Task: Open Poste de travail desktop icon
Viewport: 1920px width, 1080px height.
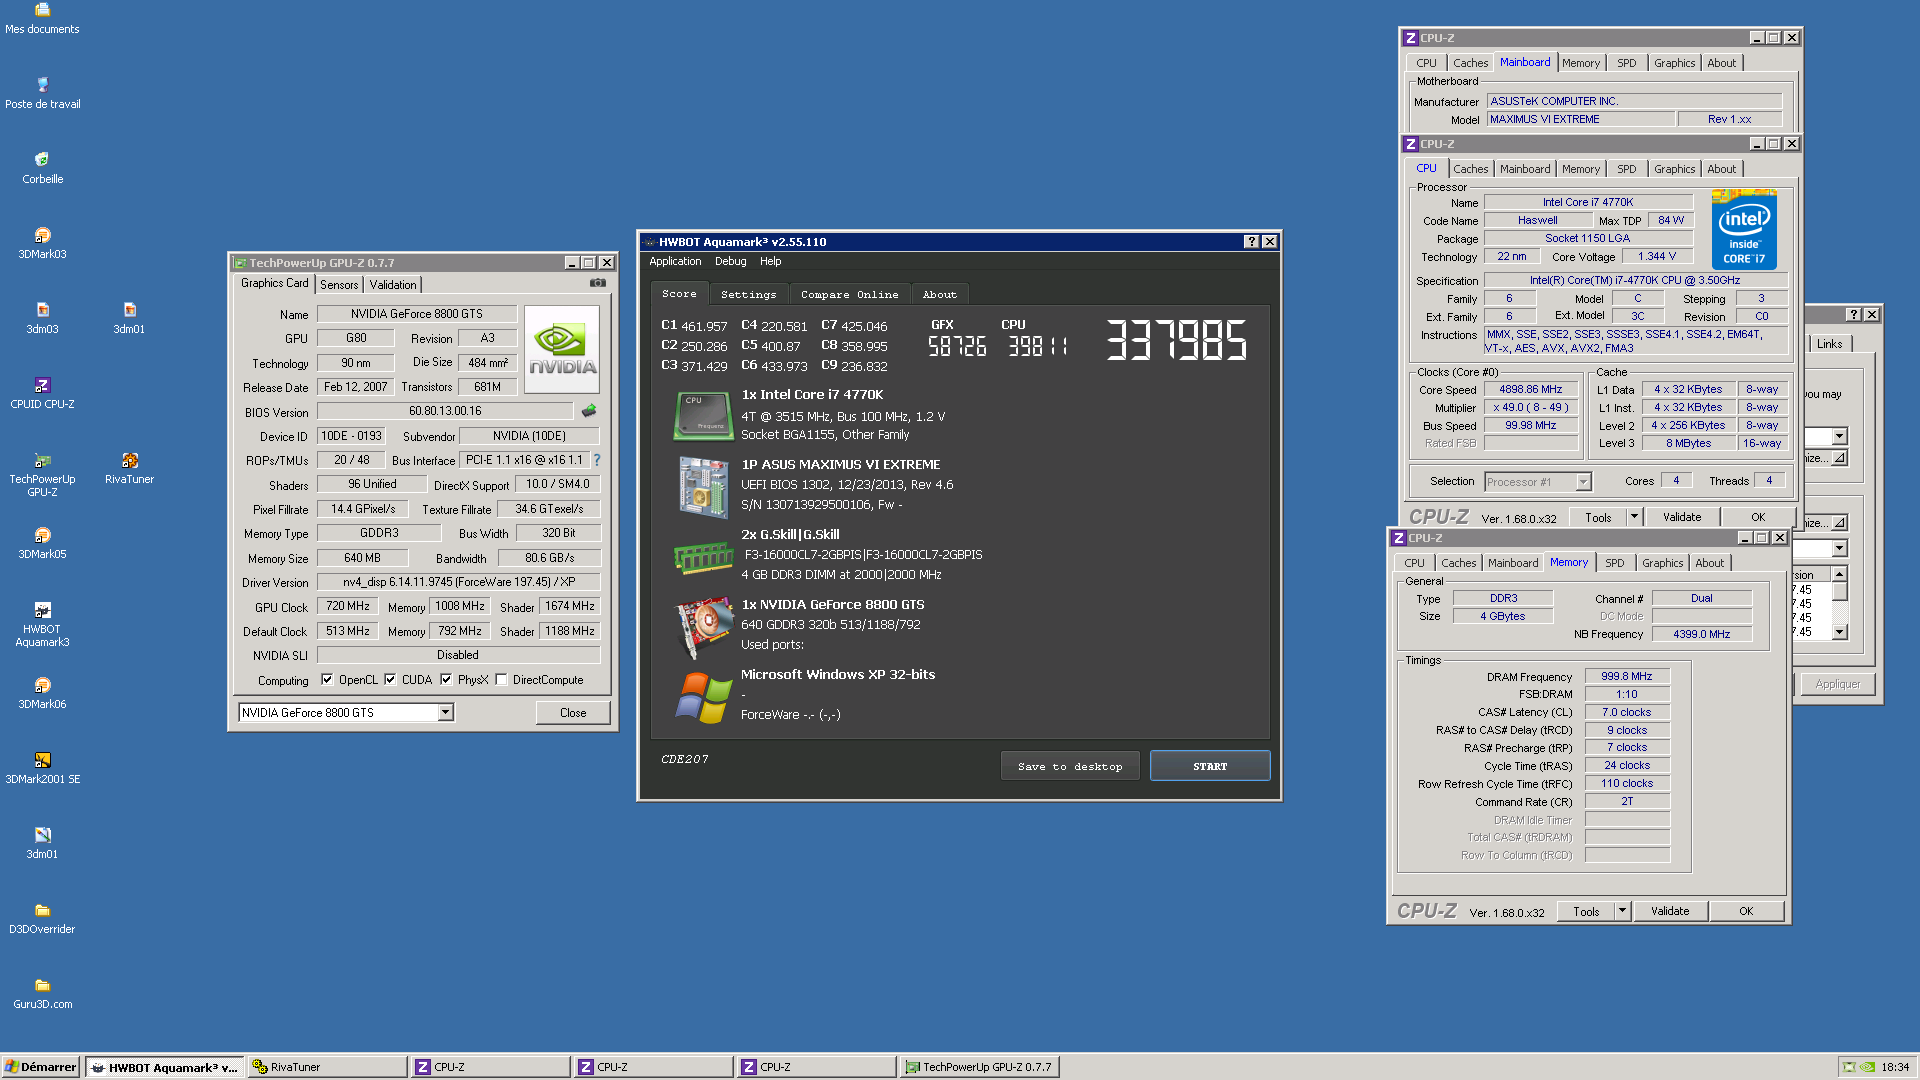Action: click(x=42, y=93)
